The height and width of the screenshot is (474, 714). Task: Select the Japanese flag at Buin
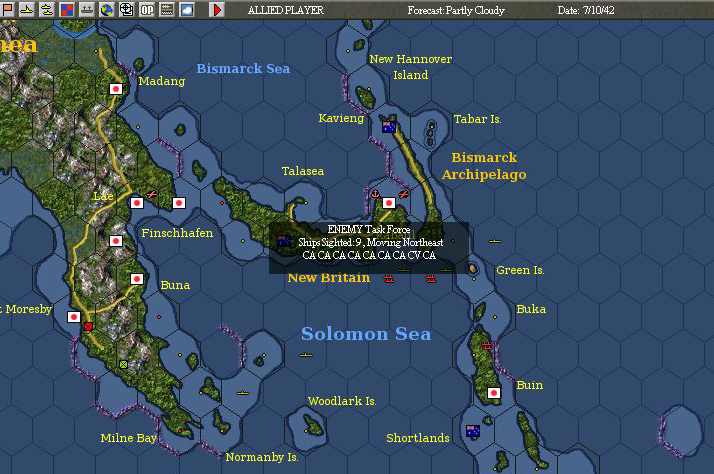point(494,392)
